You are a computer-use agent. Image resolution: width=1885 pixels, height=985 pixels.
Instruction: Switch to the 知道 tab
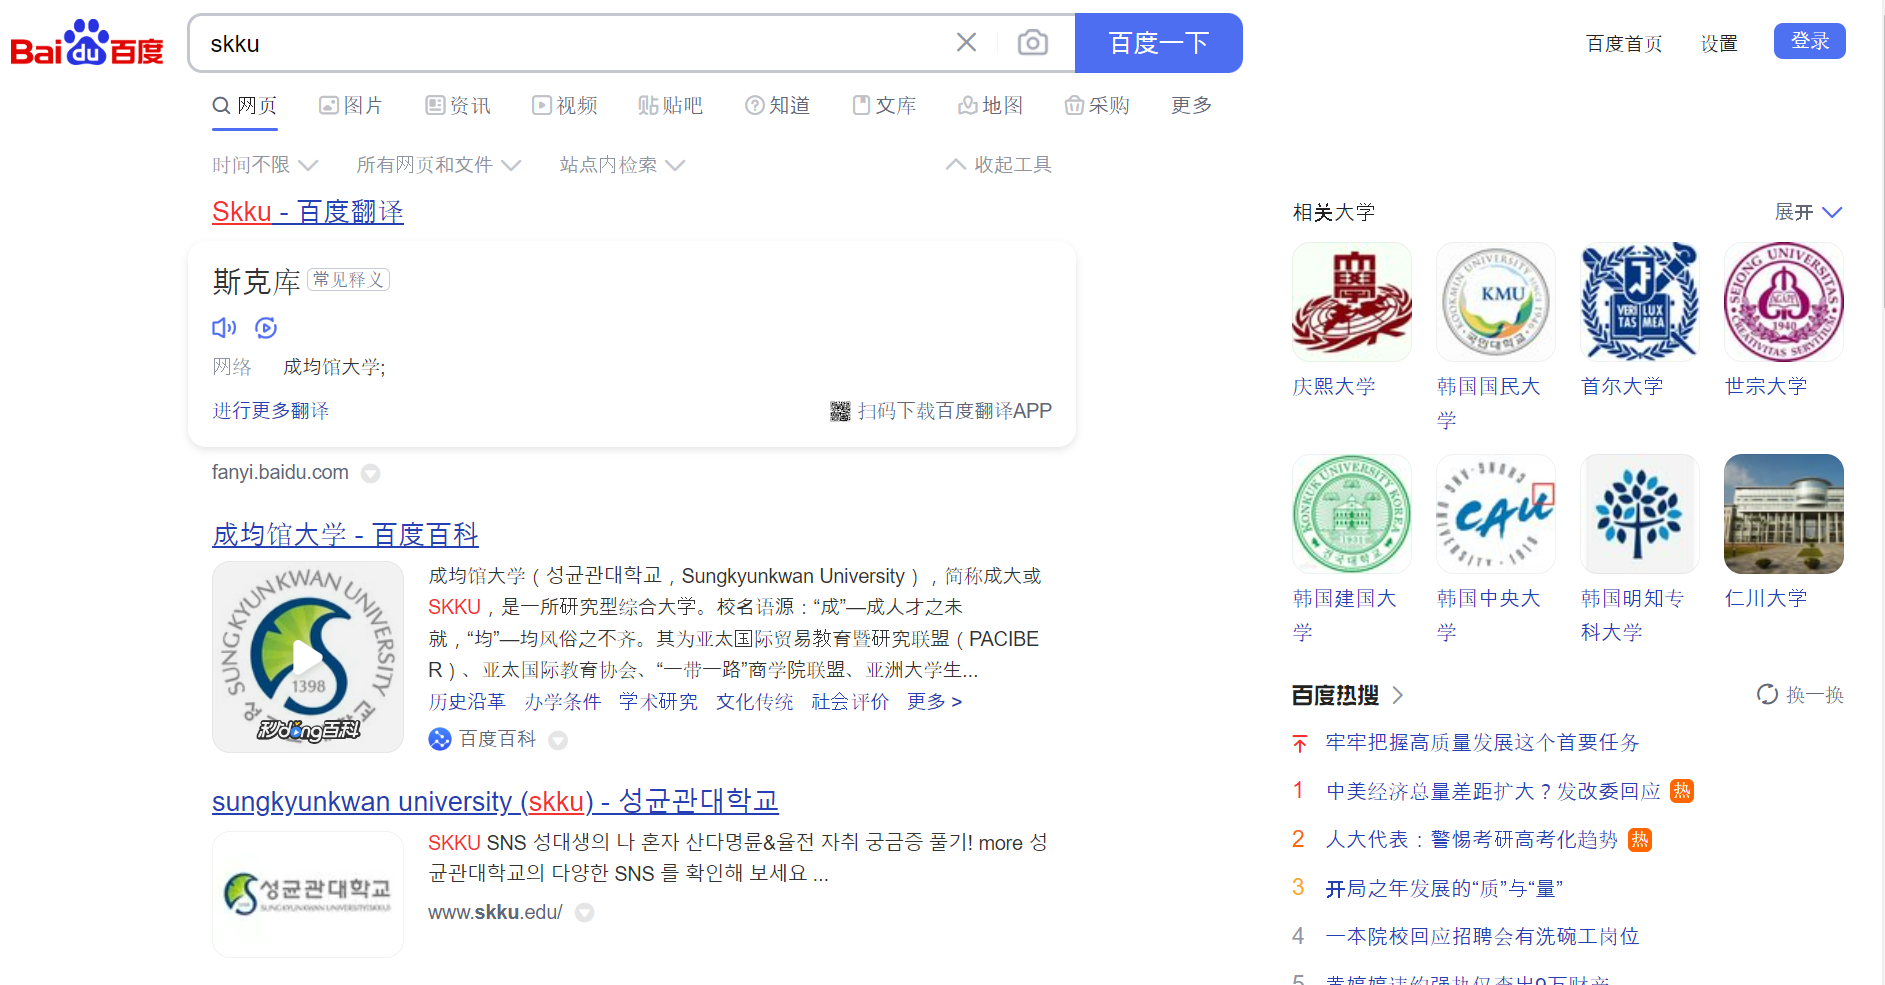[778, 105]
